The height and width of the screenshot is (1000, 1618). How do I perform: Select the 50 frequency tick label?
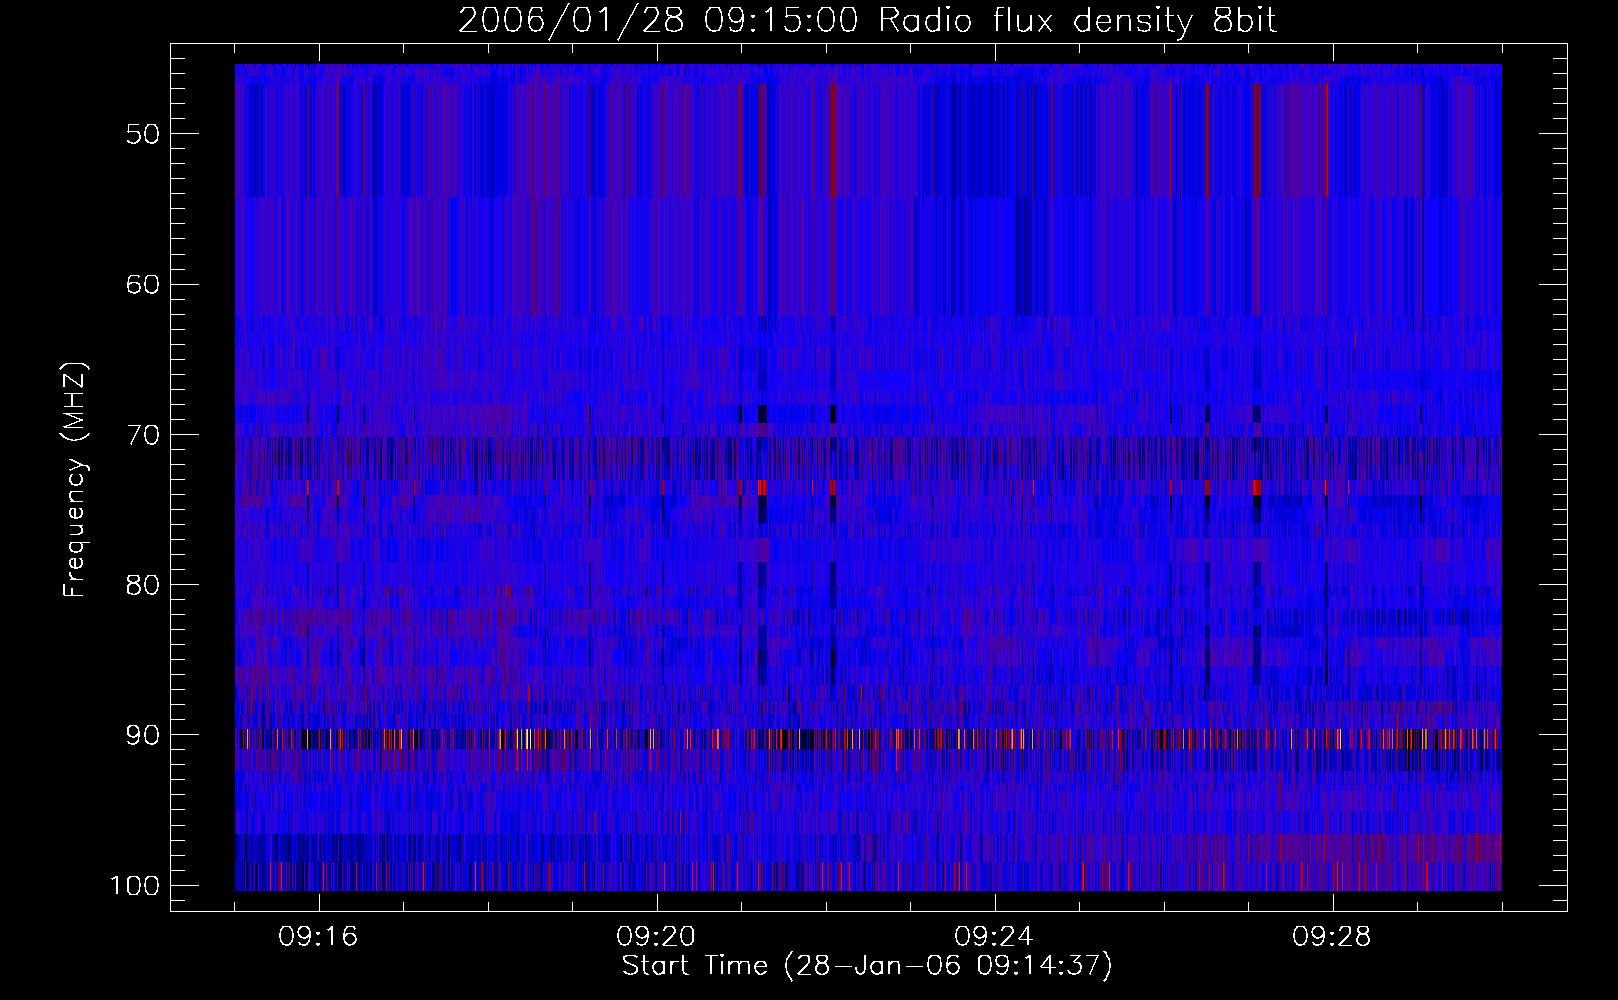[143, 135]
